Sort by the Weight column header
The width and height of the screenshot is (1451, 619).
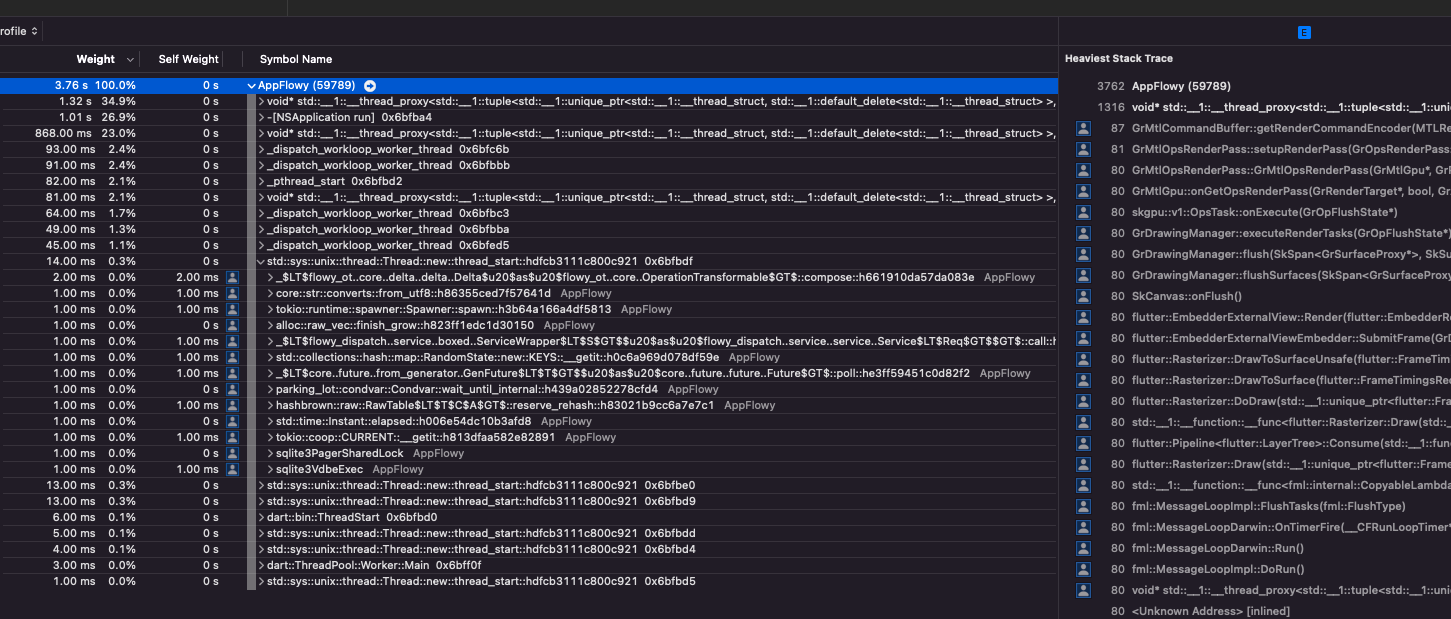click(x=96, y=59)
